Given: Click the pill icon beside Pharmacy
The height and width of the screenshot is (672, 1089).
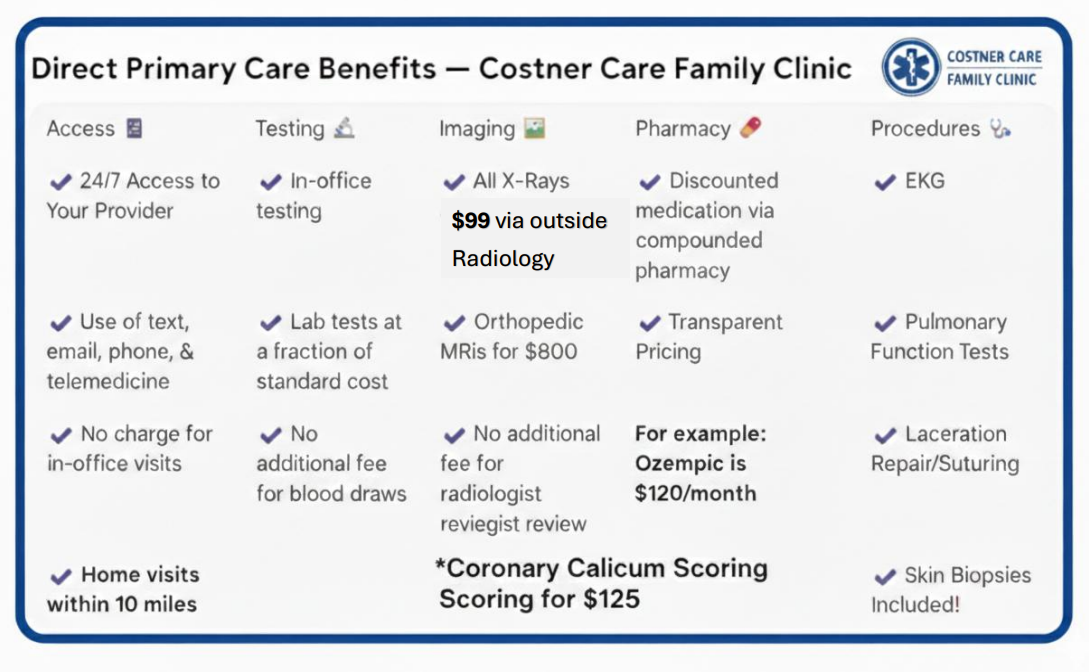Looking at the screenshot, I should 750,128.
